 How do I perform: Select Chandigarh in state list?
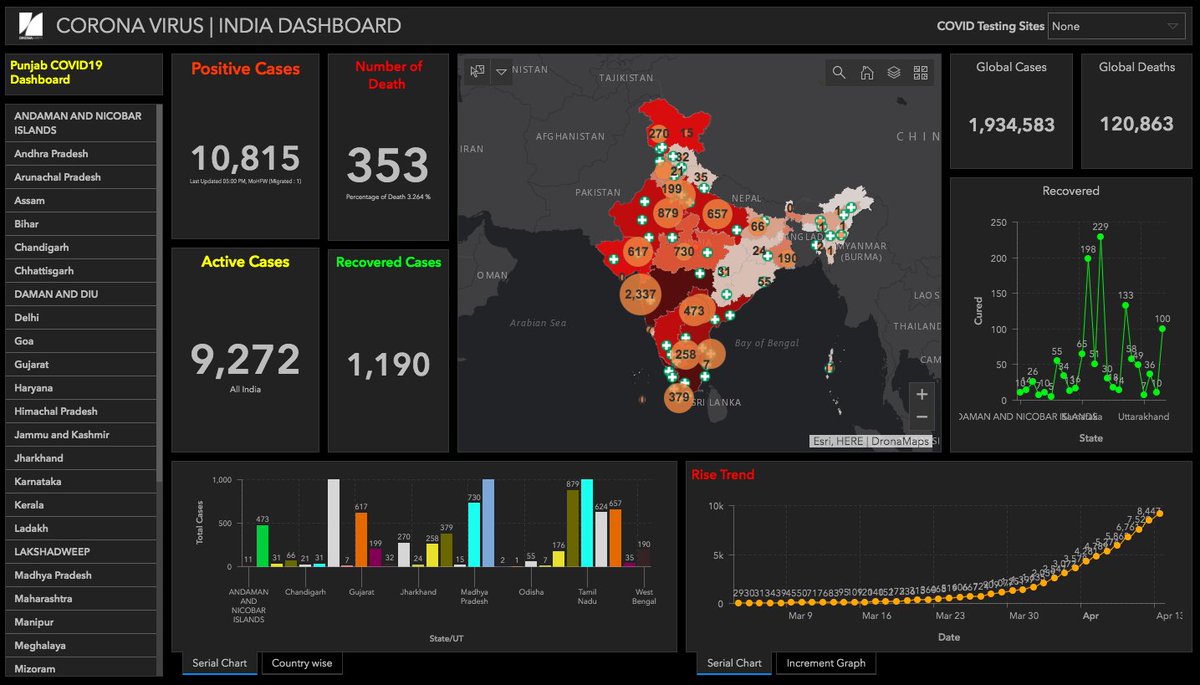coord(80,247)
